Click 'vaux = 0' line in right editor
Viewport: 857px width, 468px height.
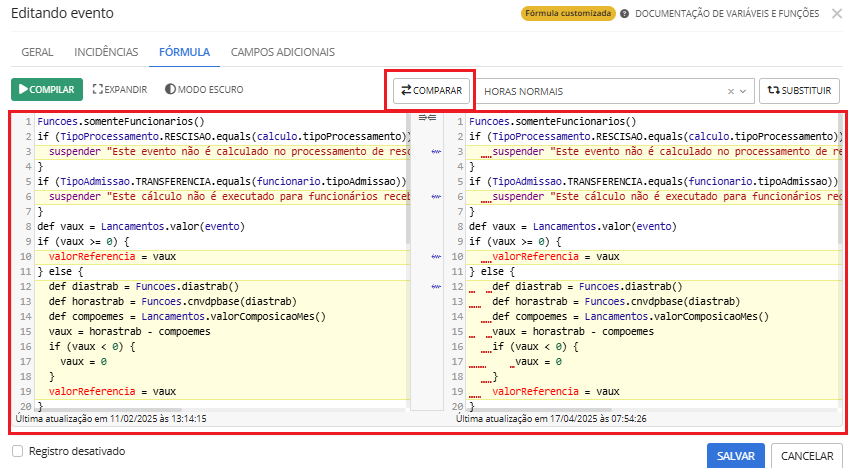point(538,361)
